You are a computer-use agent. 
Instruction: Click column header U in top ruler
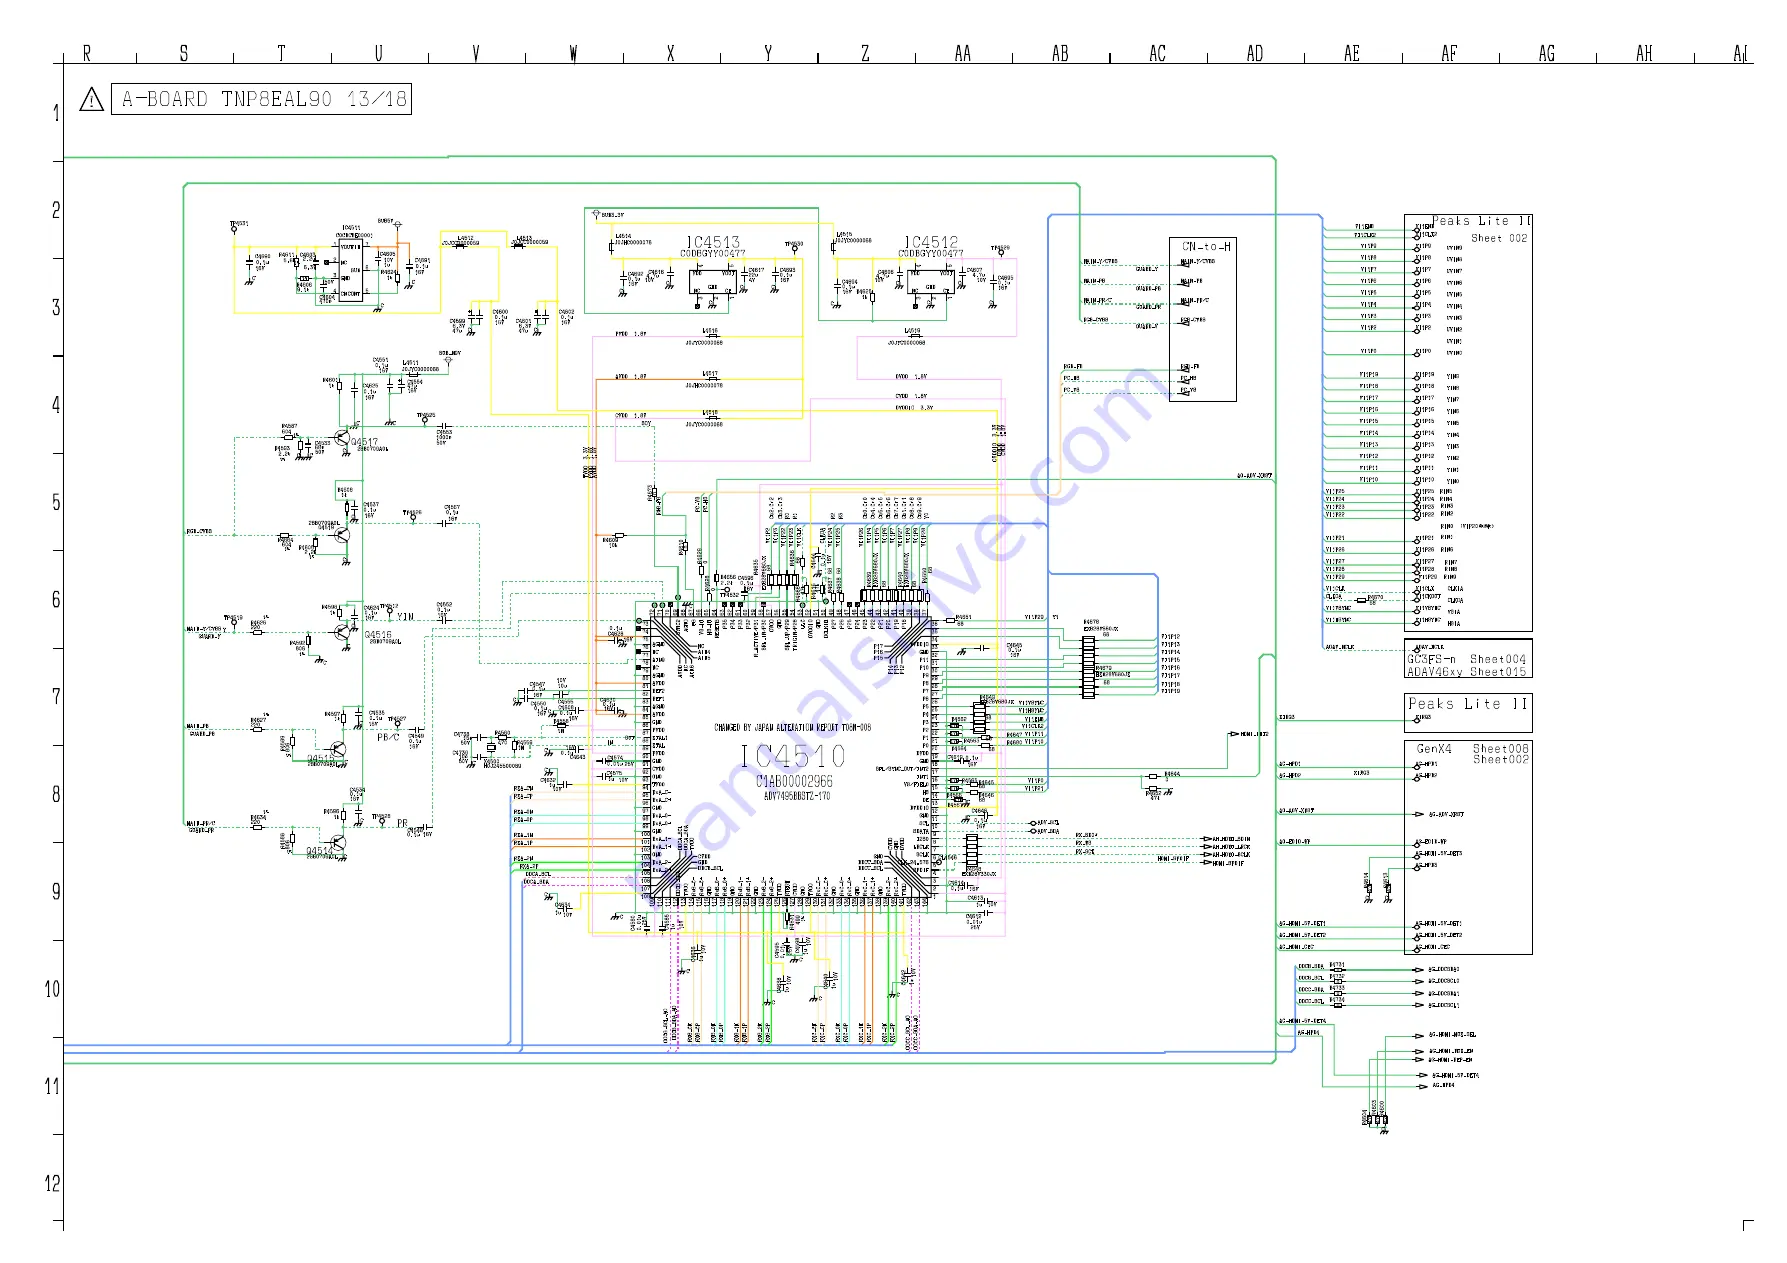point(378,53)
